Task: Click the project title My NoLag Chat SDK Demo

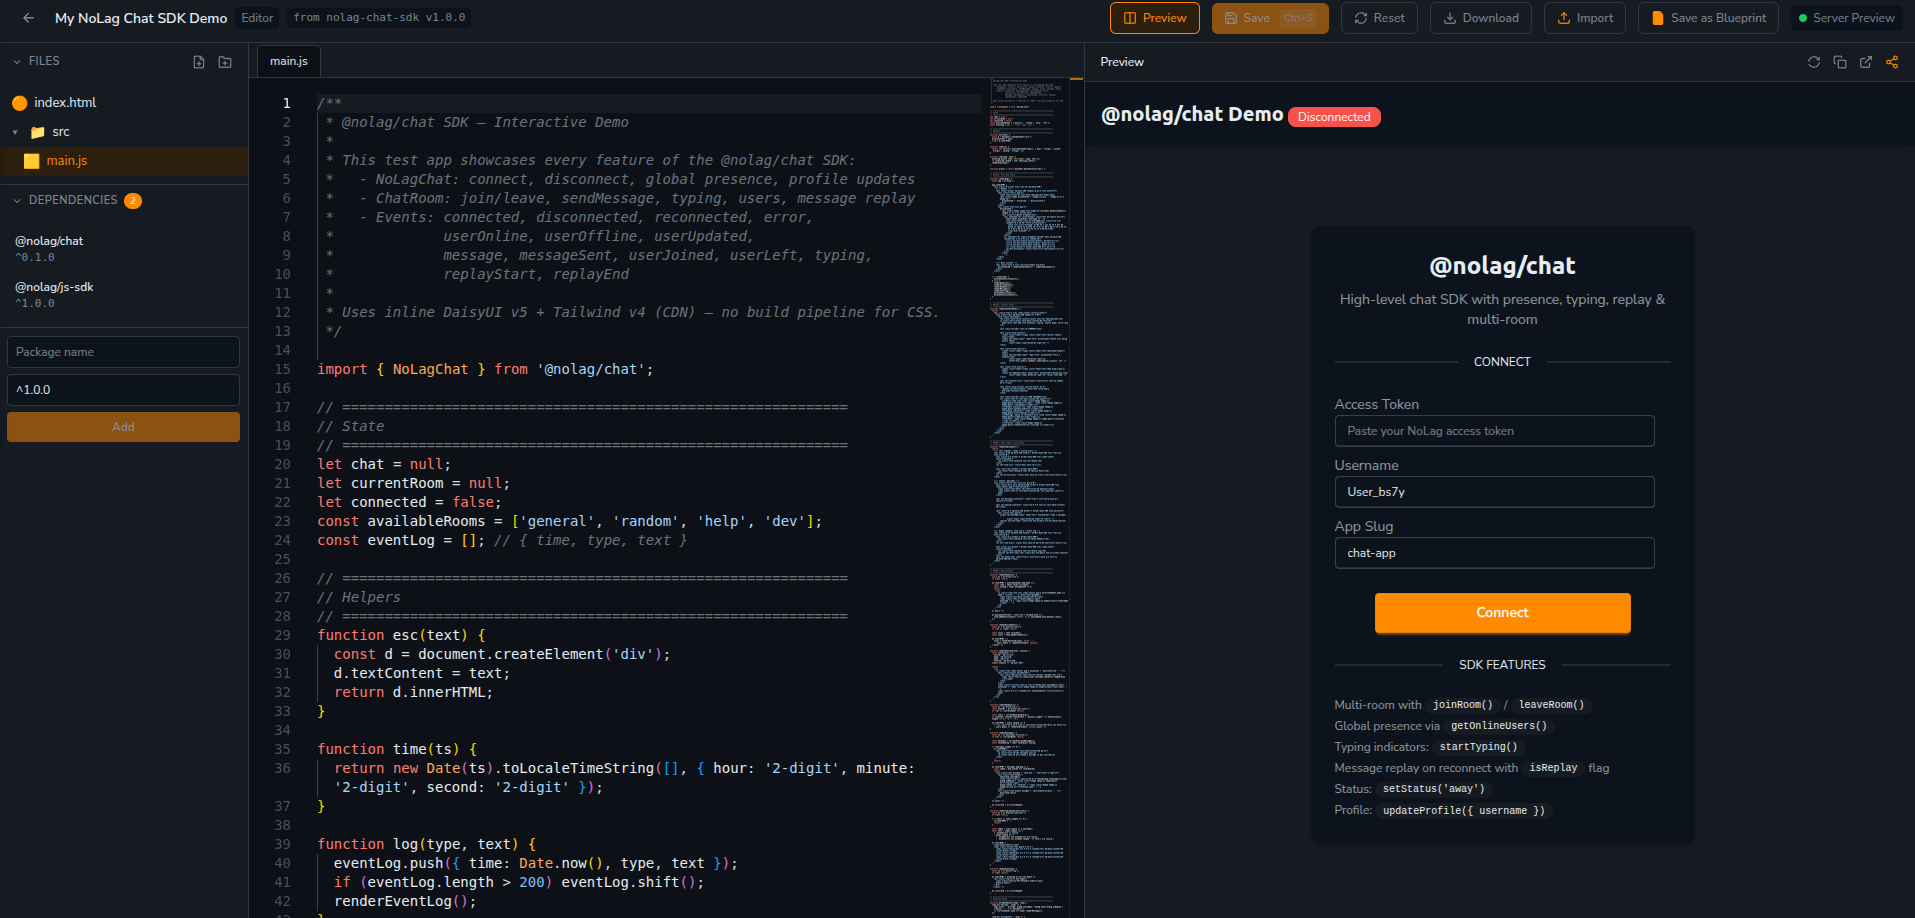Action: (x=141, y=18)
